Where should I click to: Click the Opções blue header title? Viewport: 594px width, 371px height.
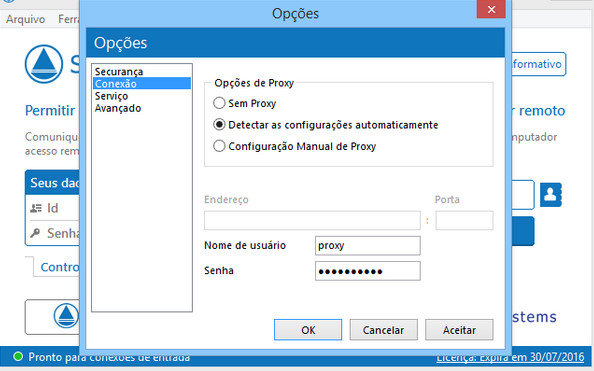(x=120, y=43)
